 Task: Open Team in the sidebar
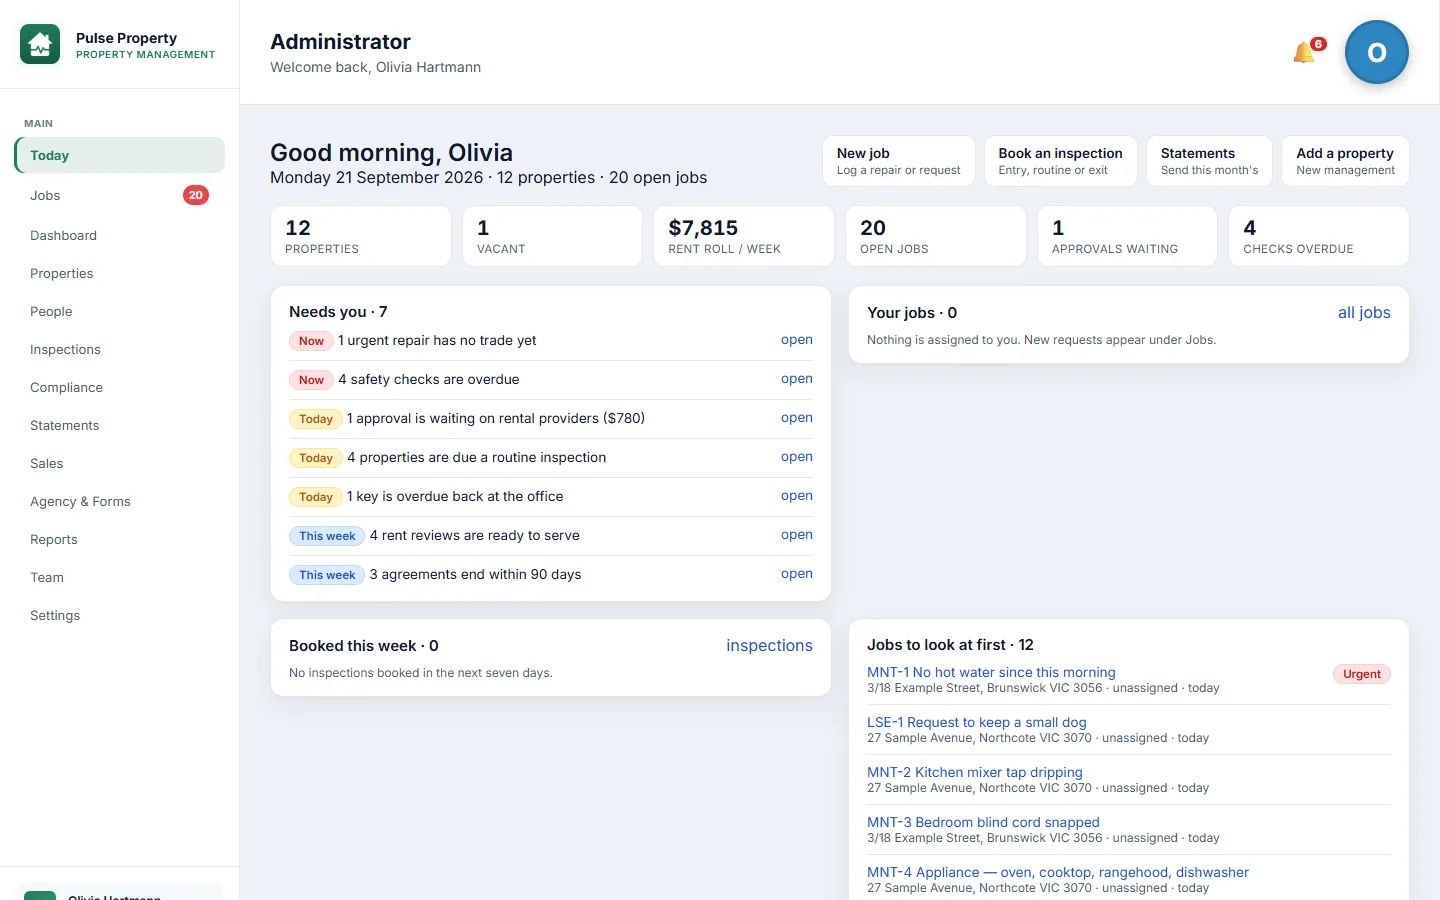(120, 577)
